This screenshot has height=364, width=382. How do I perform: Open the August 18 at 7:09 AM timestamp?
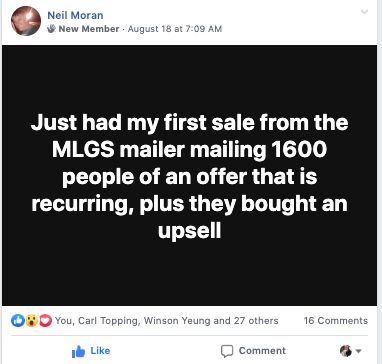point(175,29)
